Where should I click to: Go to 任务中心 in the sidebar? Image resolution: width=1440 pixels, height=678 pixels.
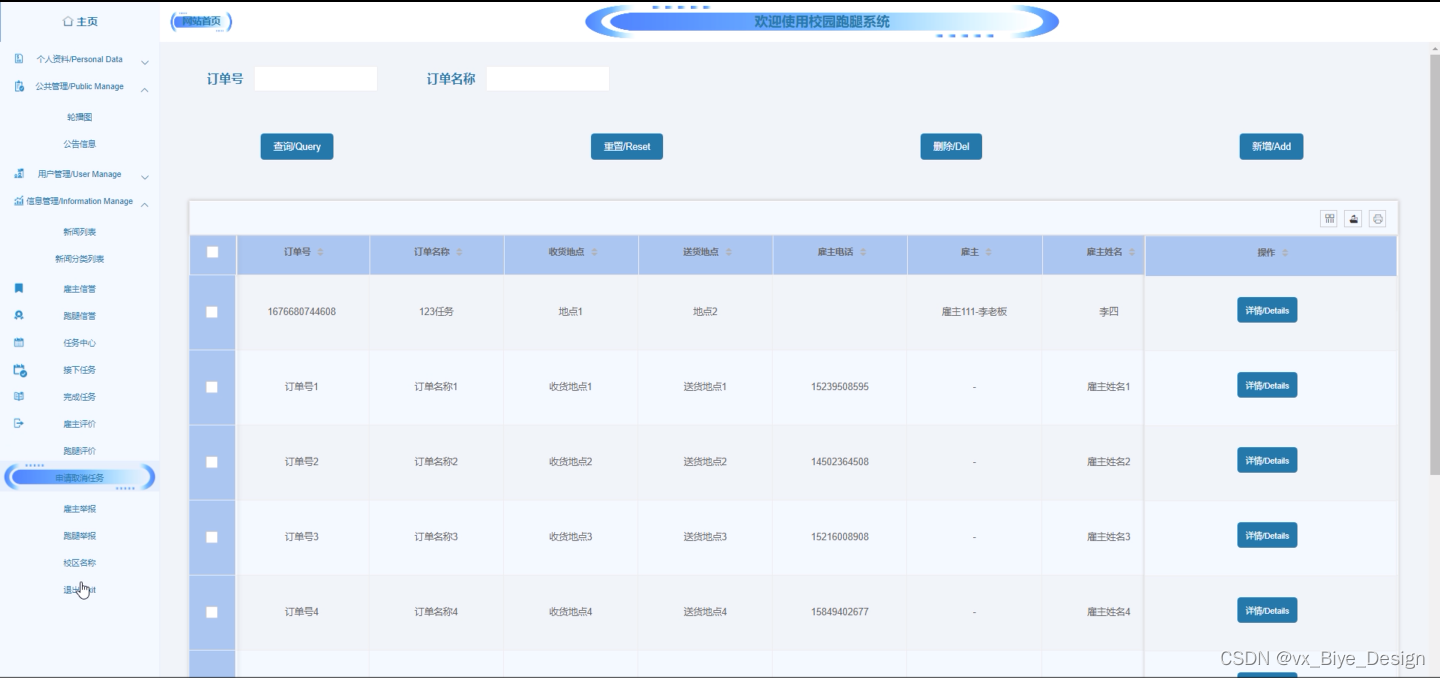80,343
